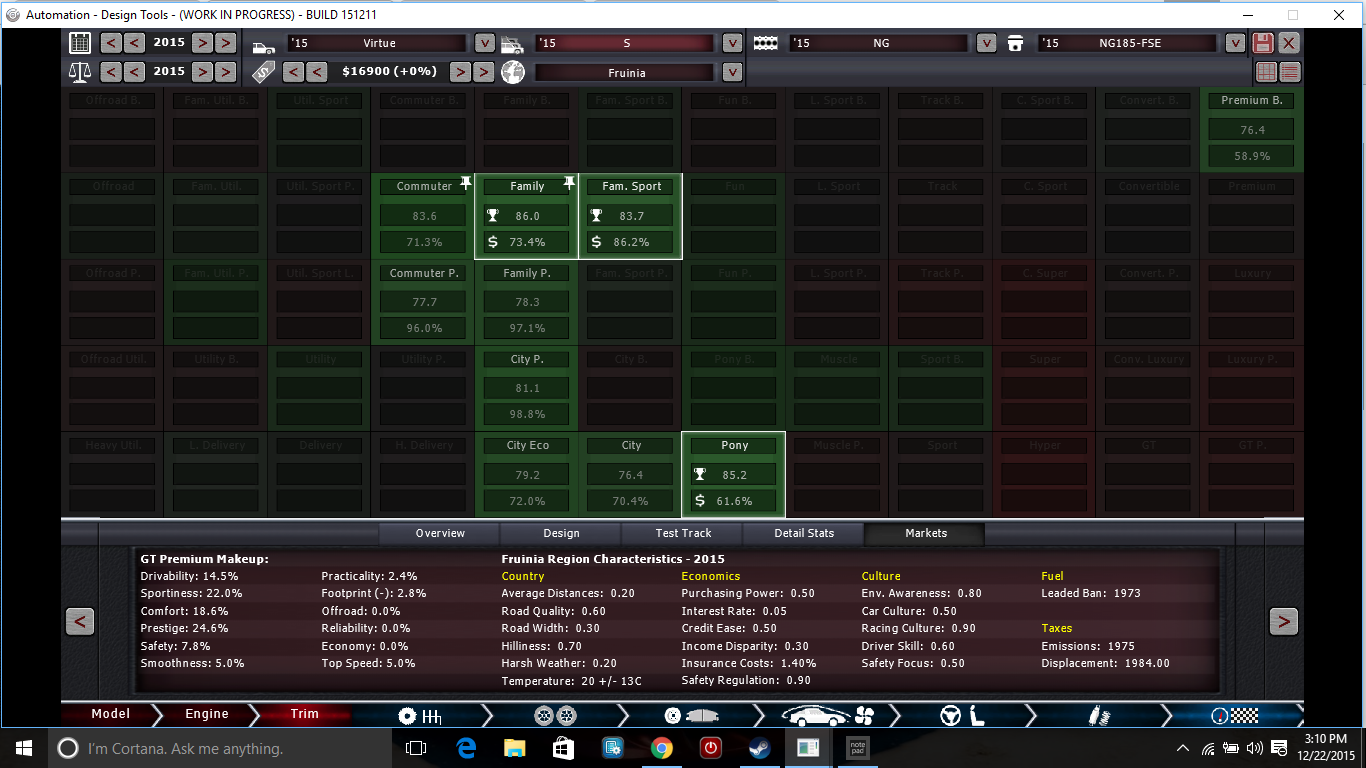Image resolution: width=1366 pixels, height=768 pixels.
Task: Open Google Chrome from the taskbar
Action: [661, 748]
